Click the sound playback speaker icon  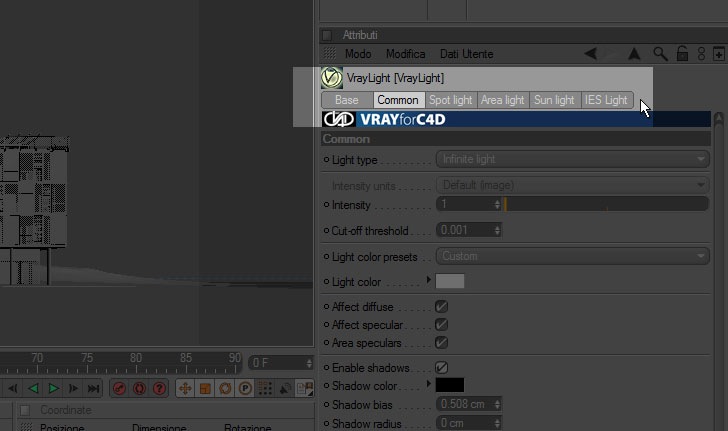click(285, 388)
